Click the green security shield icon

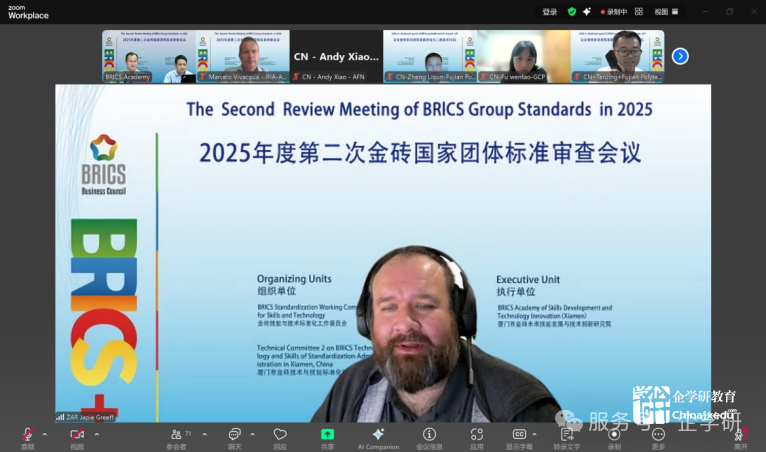pyautogui.click(x=572, y=12)
